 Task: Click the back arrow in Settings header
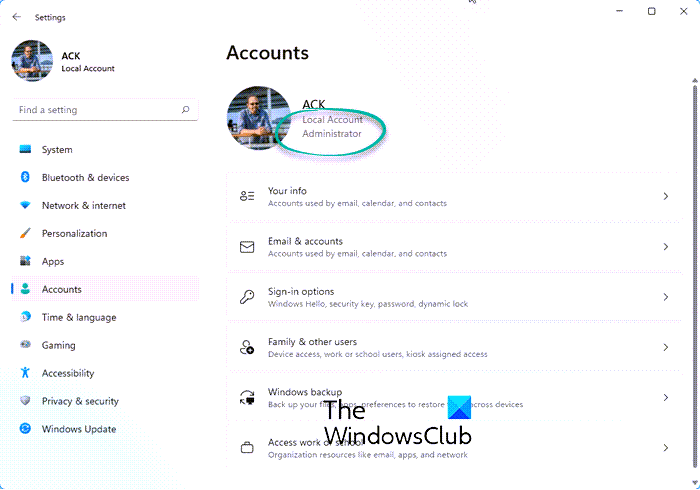[x=17, y=17]
